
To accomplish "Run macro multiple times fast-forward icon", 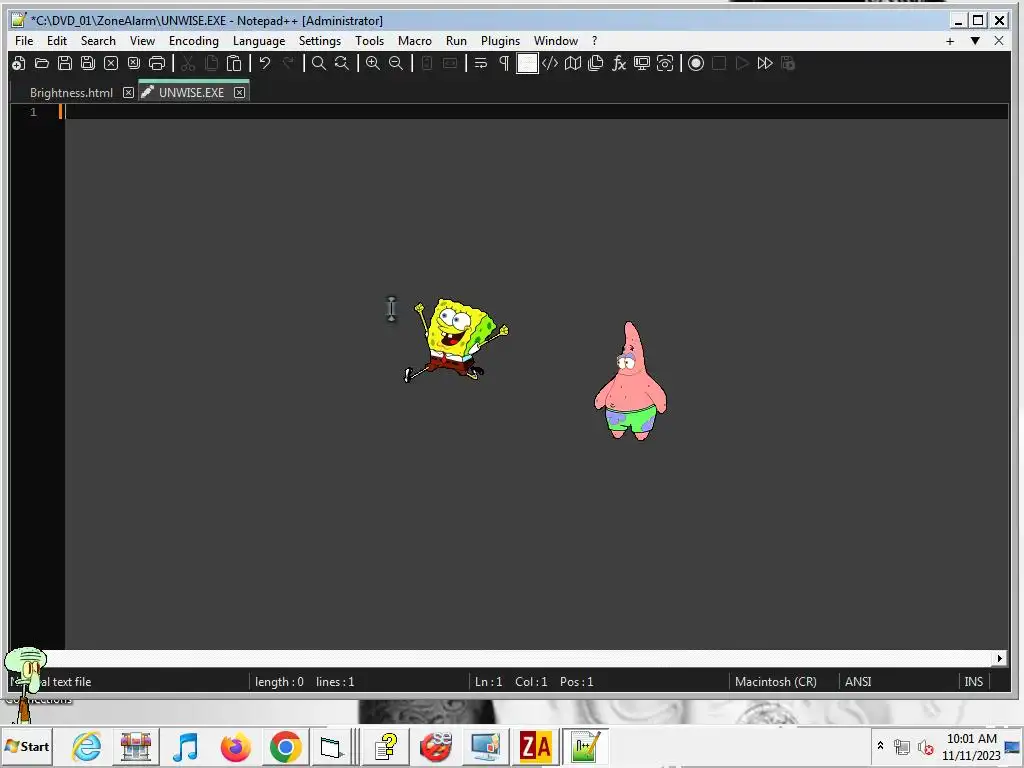I will click(765, 63).
